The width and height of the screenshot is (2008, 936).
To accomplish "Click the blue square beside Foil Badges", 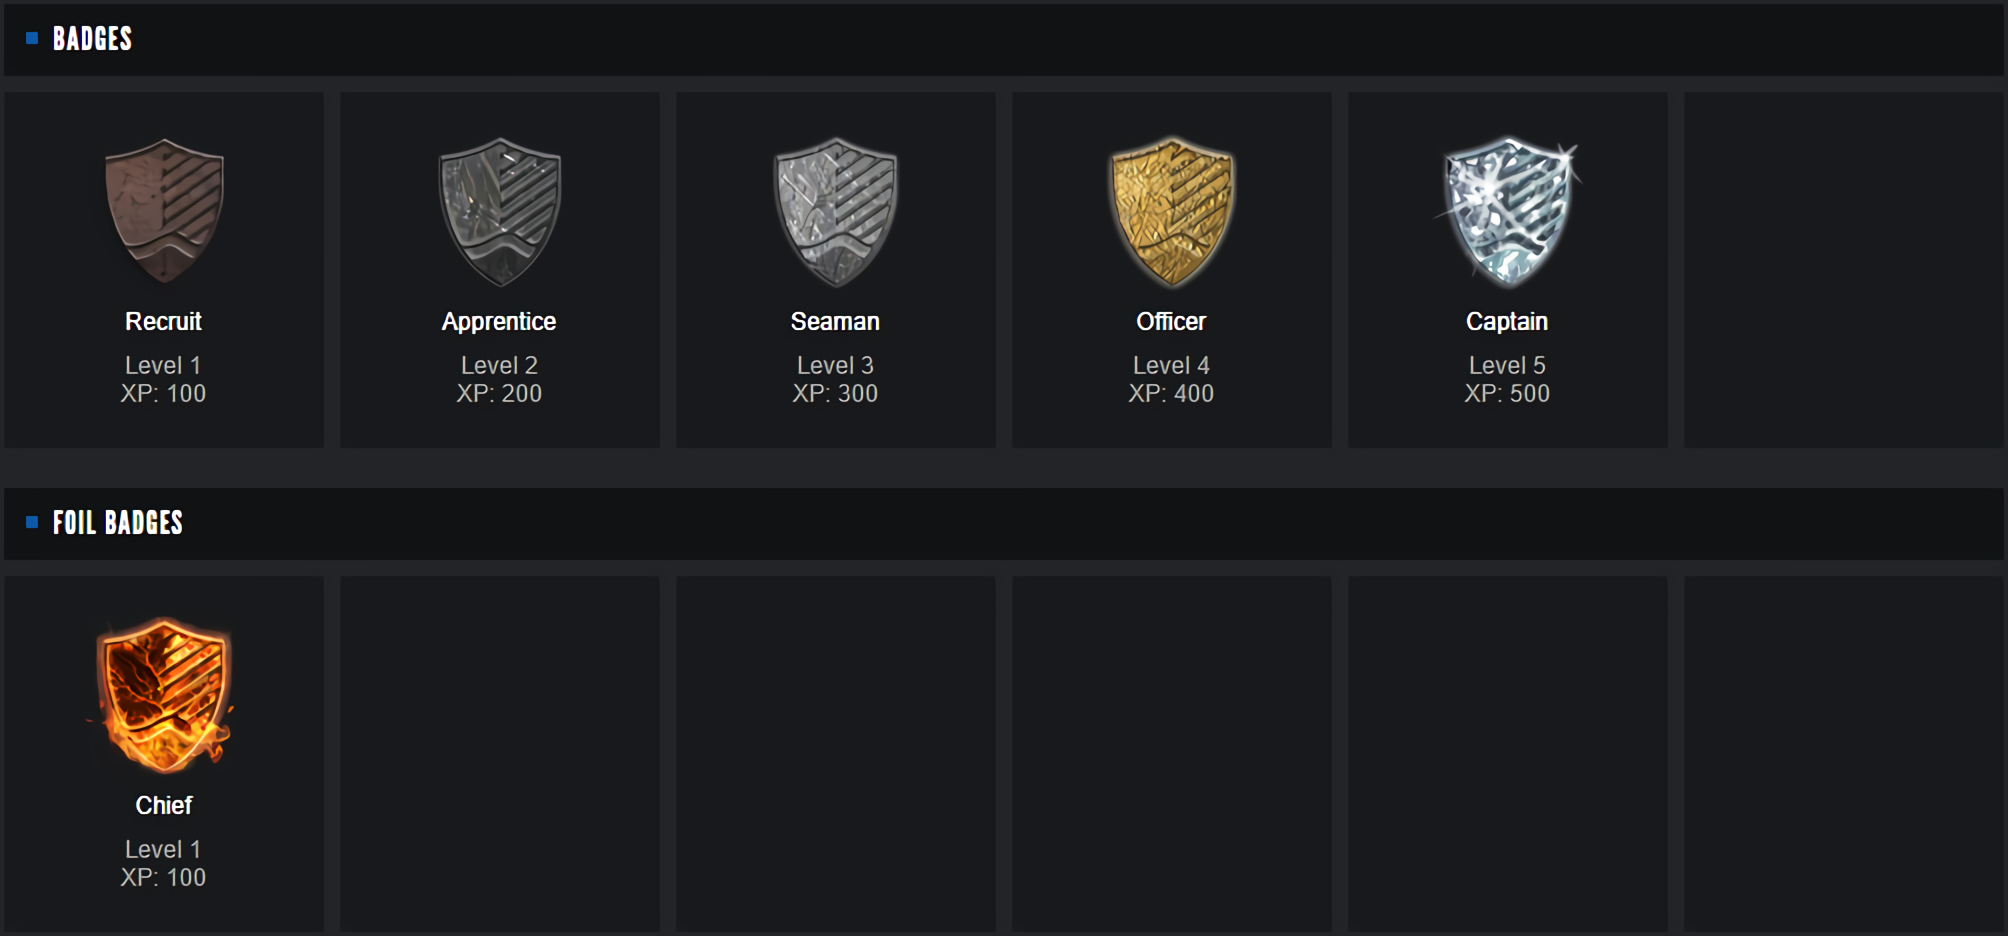I will [32, 522].
